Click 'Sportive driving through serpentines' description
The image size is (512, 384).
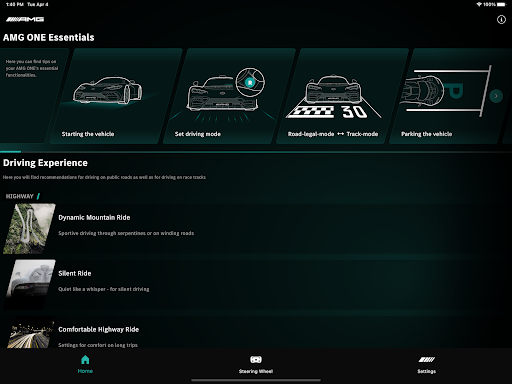pyautogui.click(x=126, y=233)
